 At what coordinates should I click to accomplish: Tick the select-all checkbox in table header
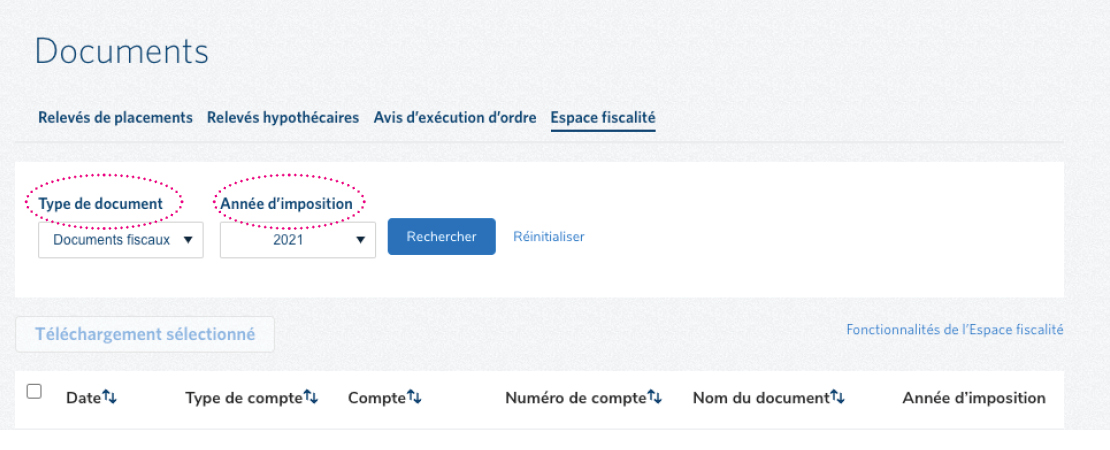(x=34, y=392)
